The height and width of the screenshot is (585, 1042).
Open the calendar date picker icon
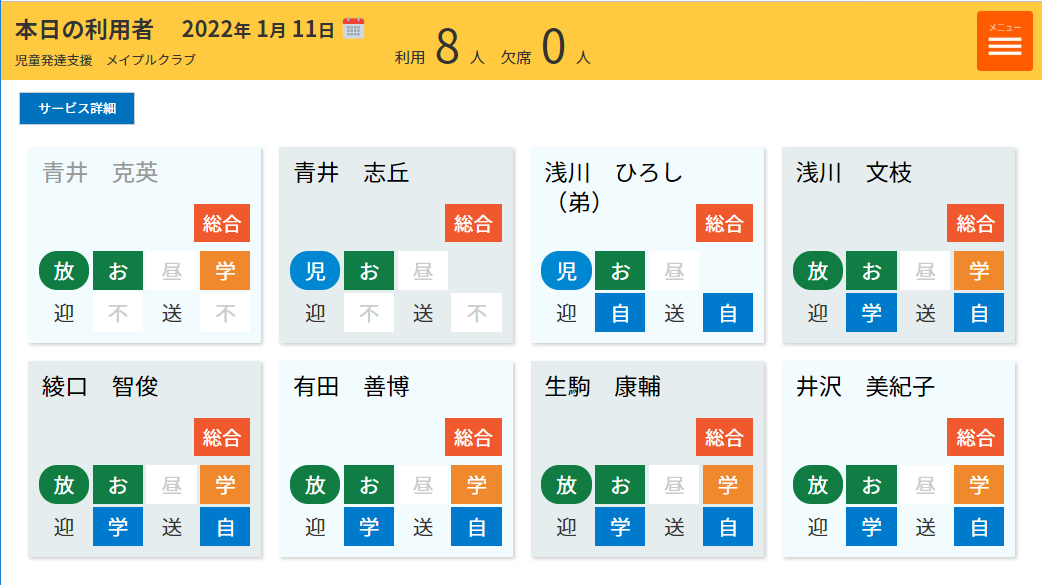point(353,29)
